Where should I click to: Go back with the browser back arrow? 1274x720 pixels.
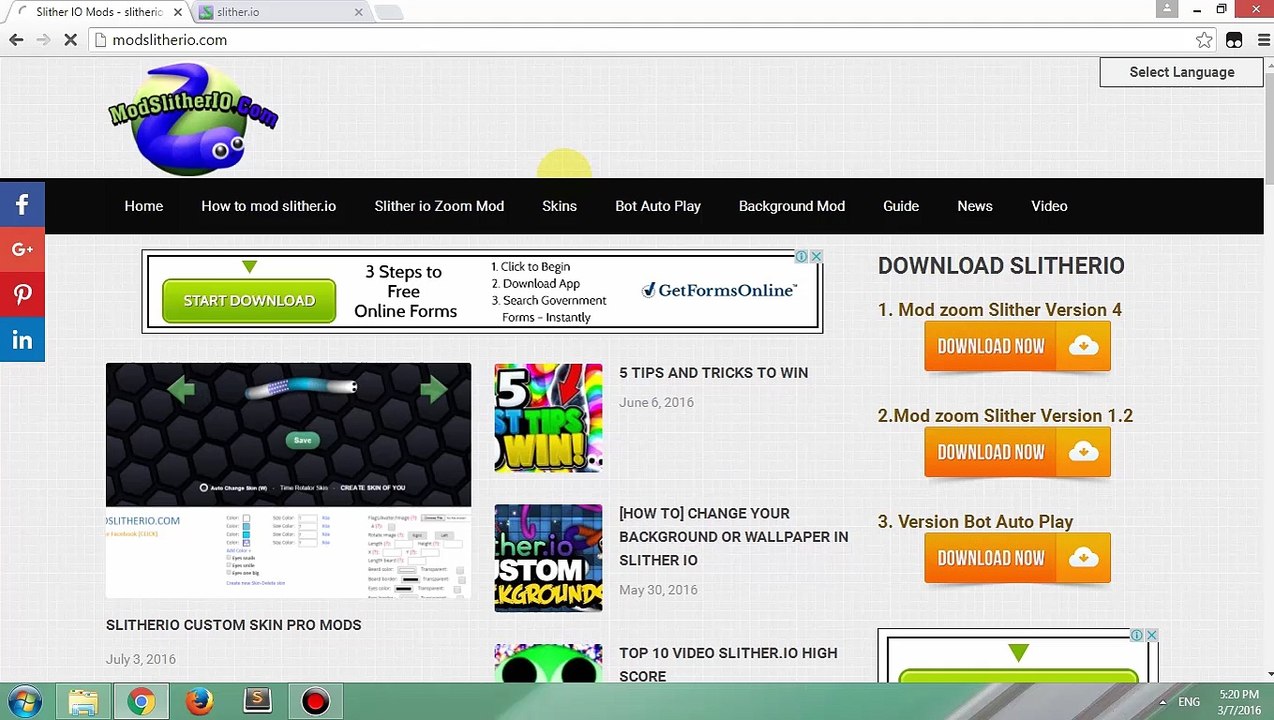coord(16,40)
